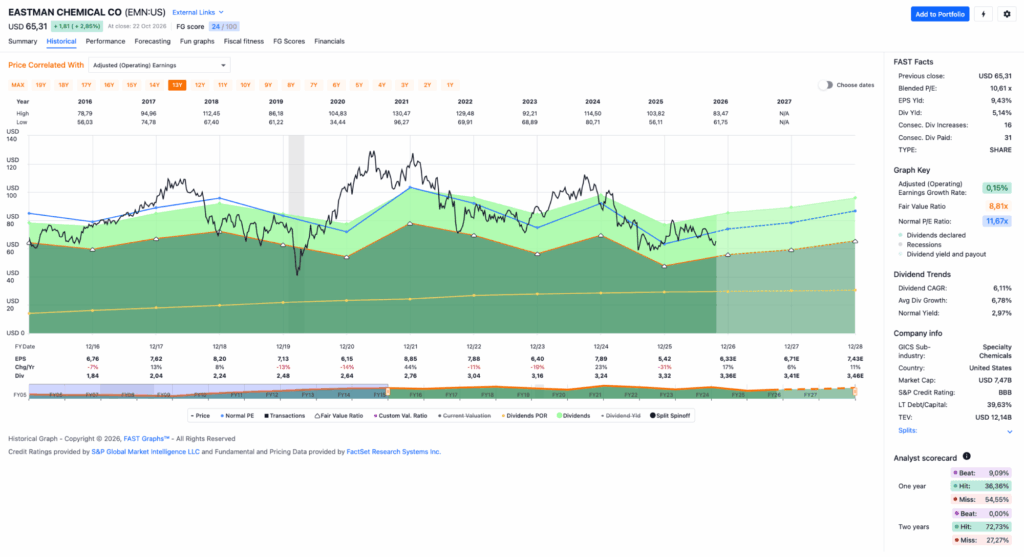Screen dimensions: 1024x557
Task: Select the 15Y time range
Action: 131,85
